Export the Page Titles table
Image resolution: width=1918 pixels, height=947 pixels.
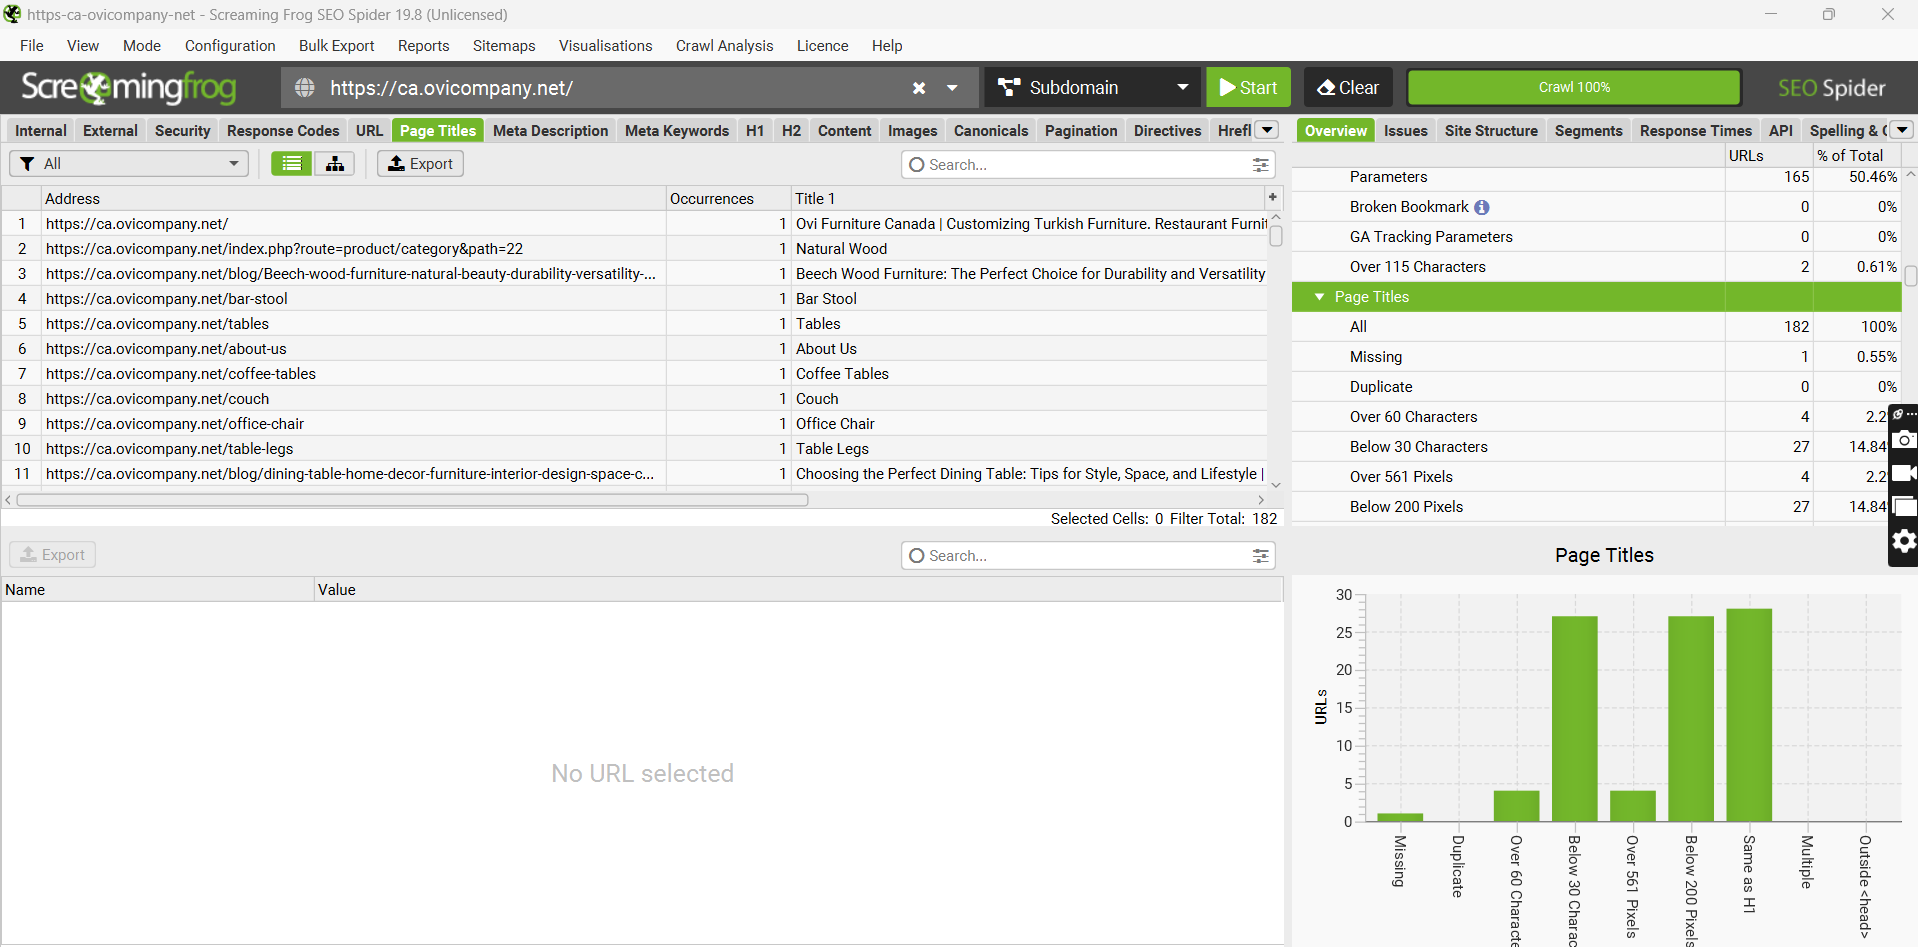point(420,164)
